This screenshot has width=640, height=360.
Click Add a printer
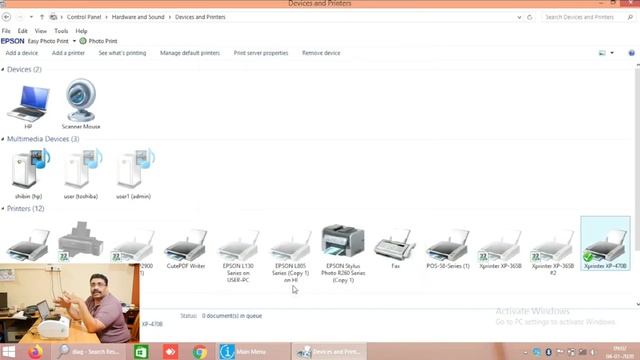[68, 53]
